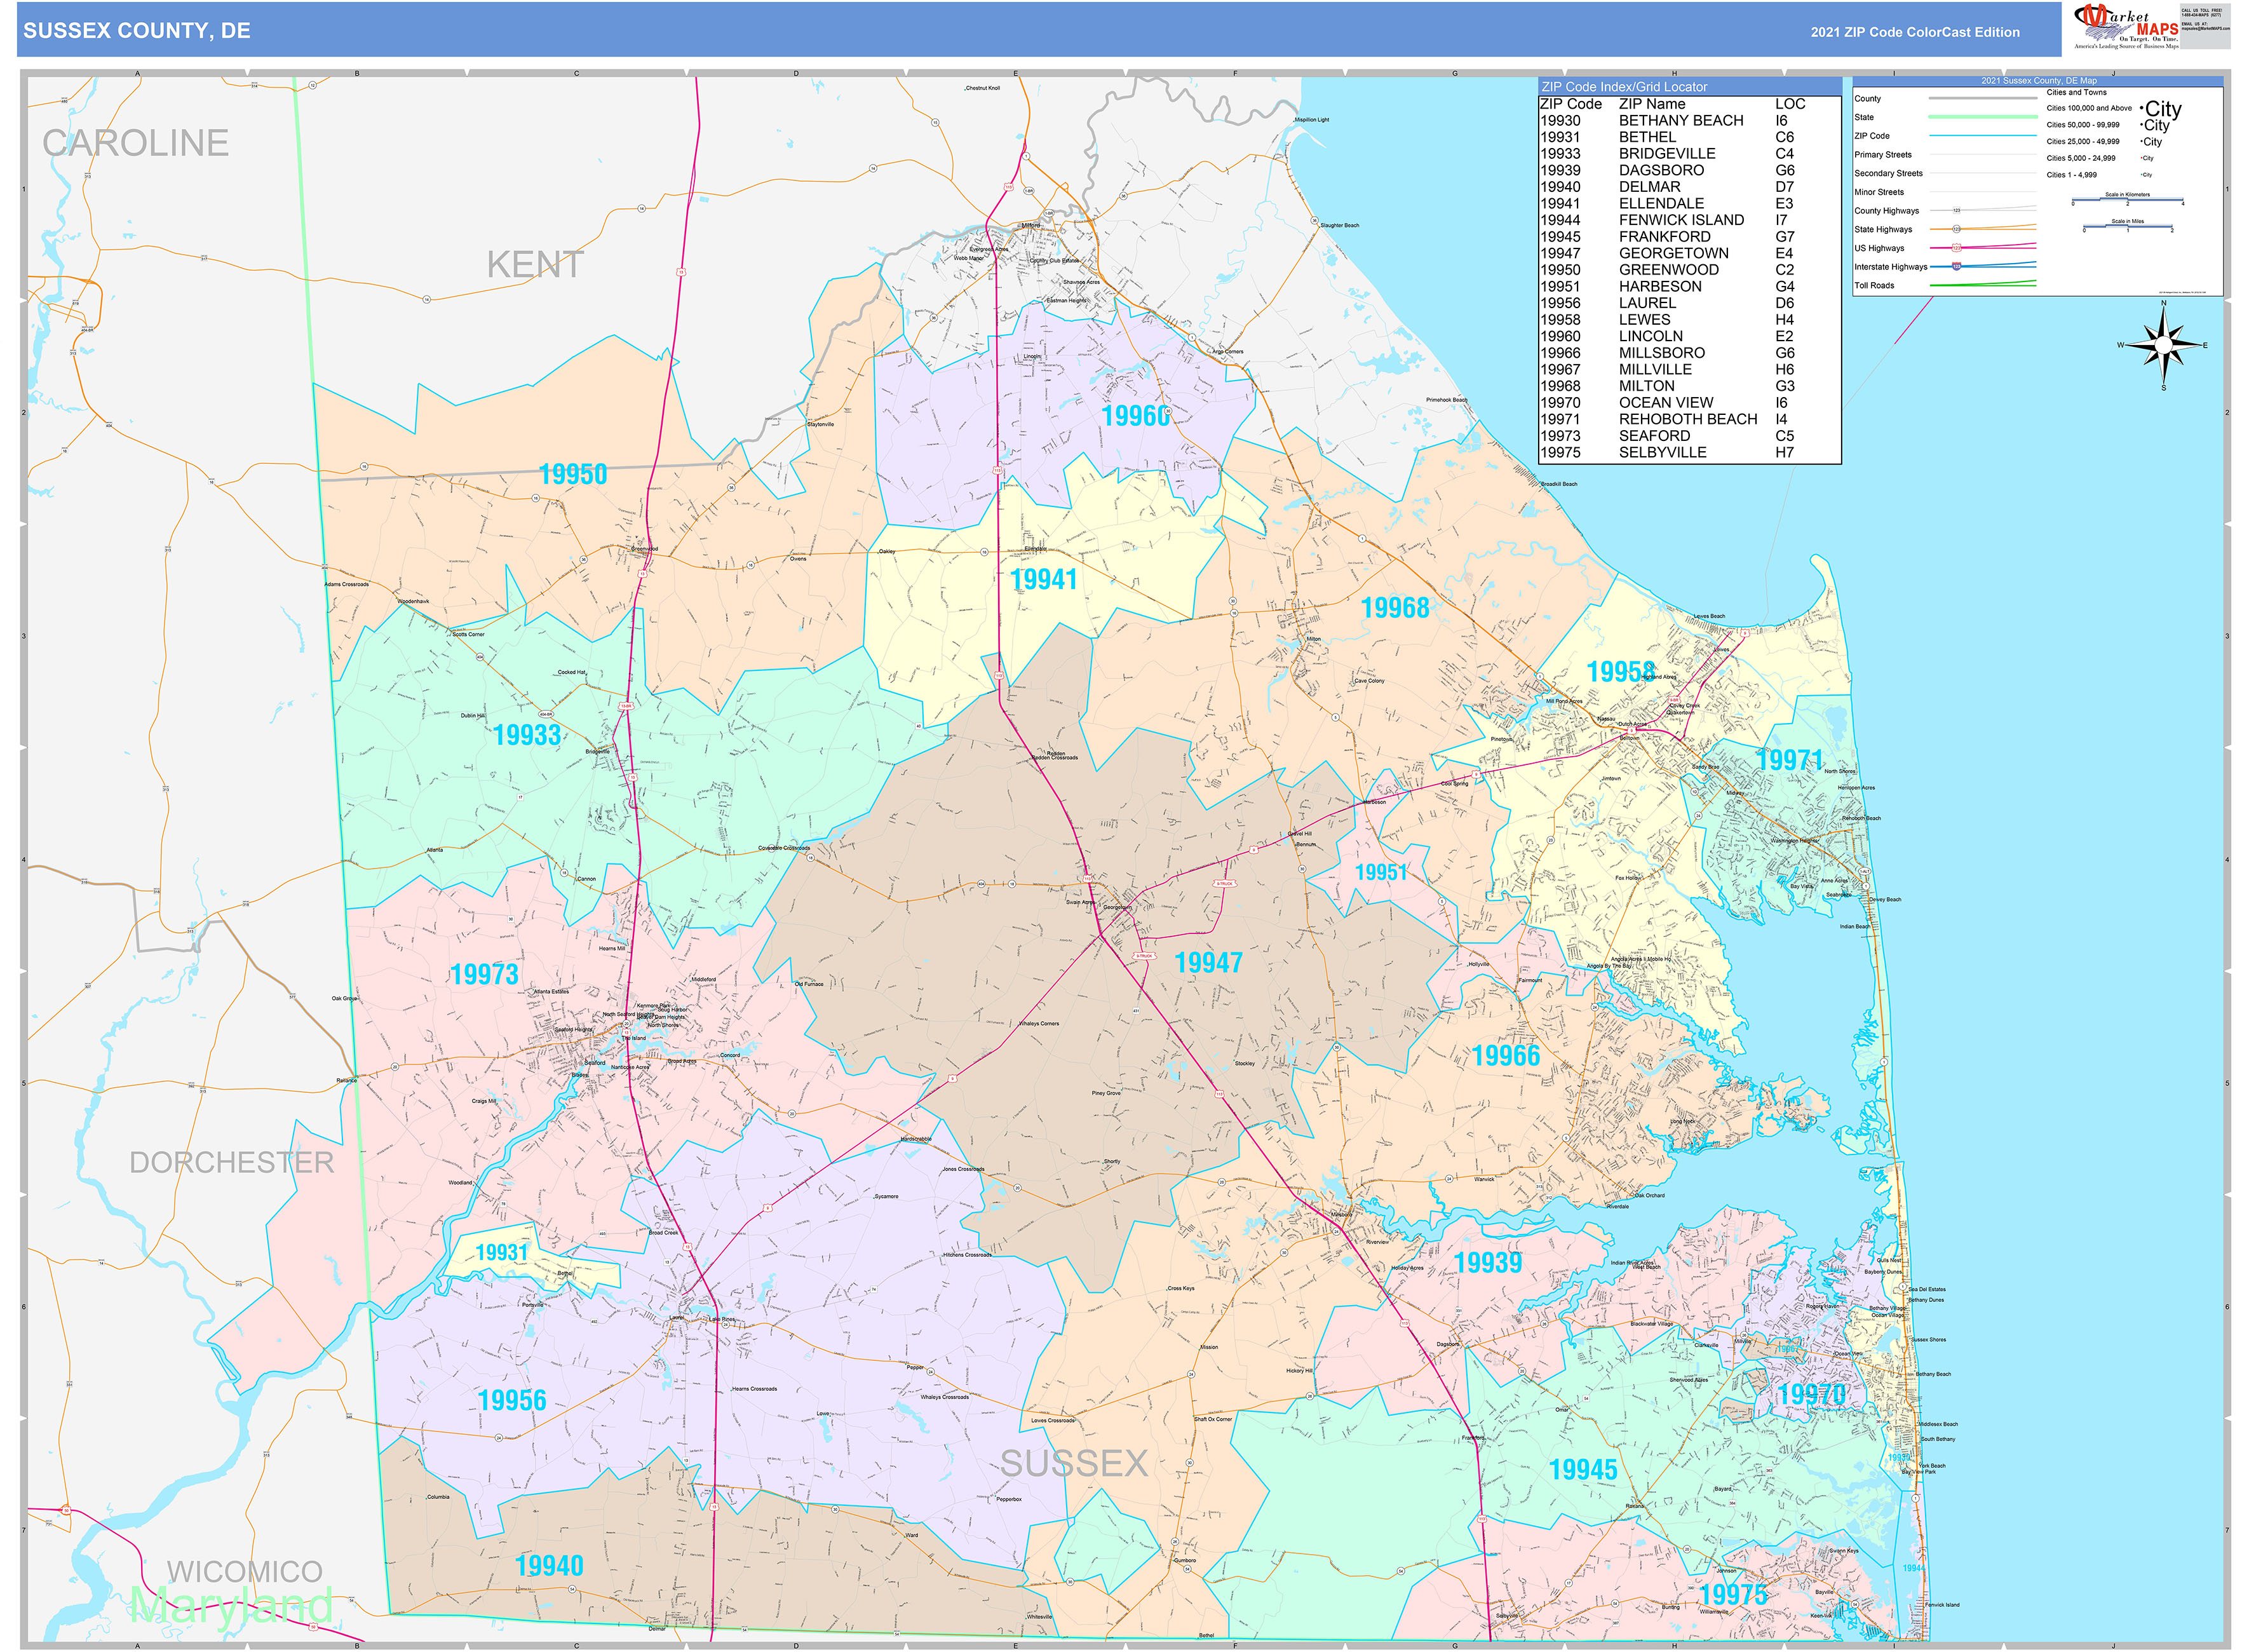
Task: Click the 19975 ZIP label on the map
Action: pos(1734,1594)
